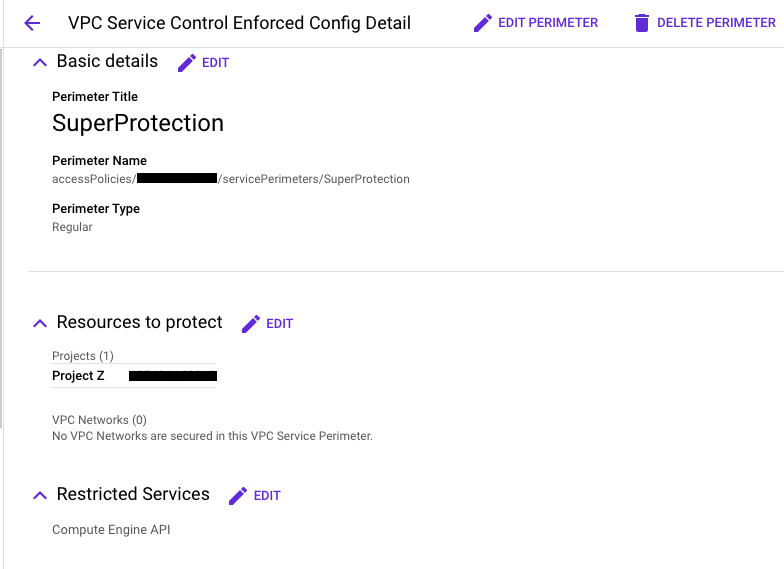
Task: Click the Delete Perimeter trash icon
Action: 641,23
